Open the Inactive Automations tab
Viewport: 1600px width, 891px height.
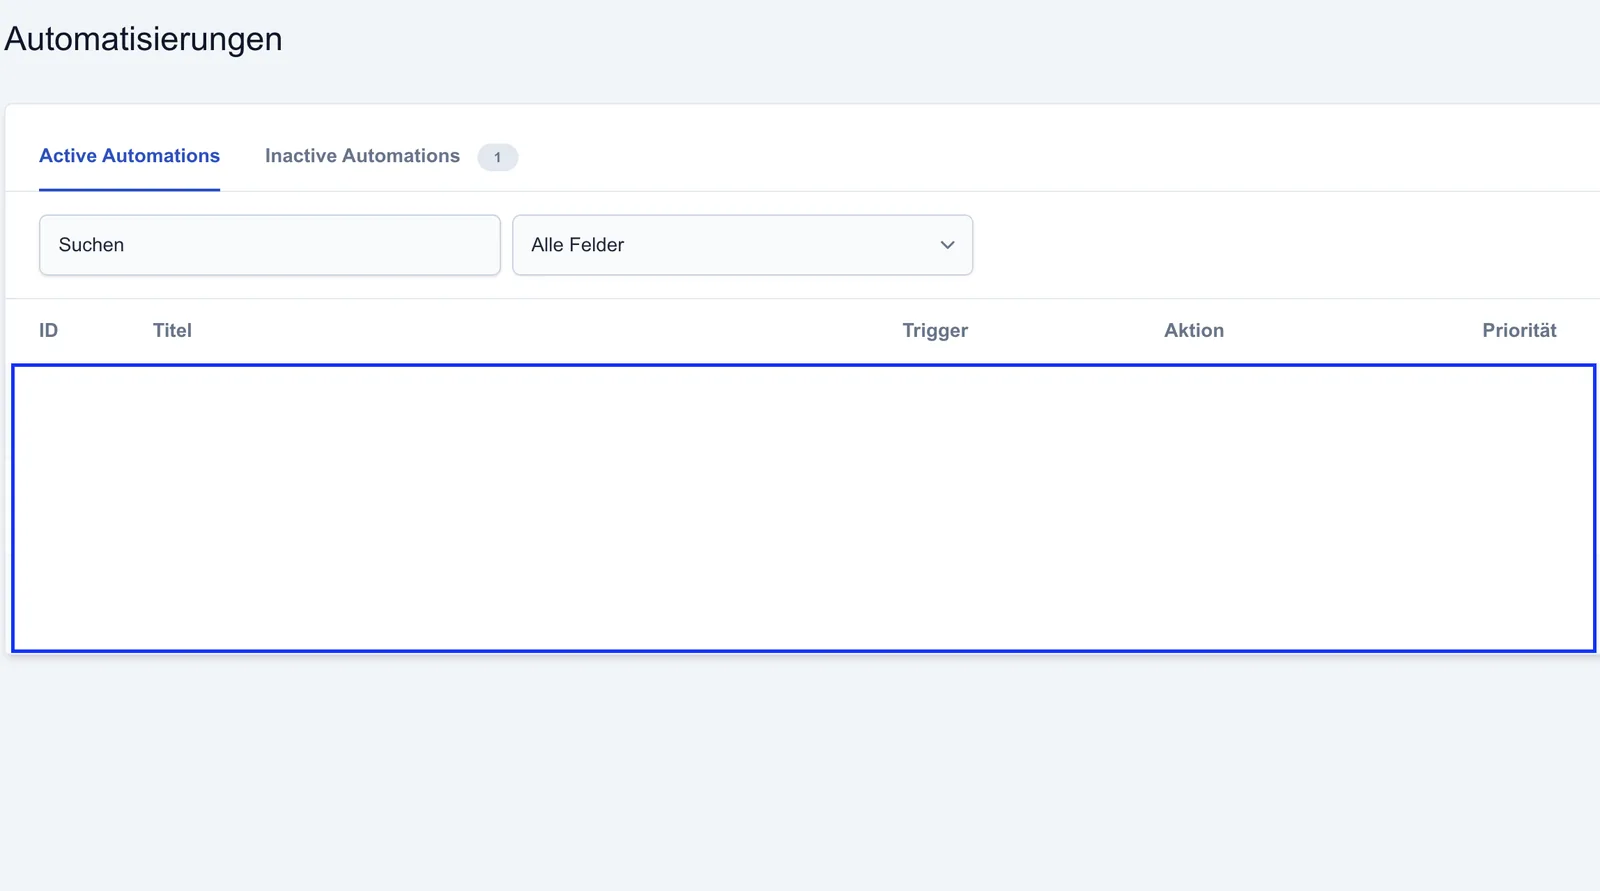coord(362,156)
